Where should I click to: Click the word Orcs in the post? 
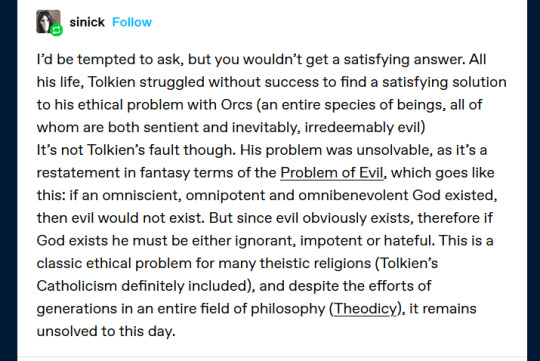pyautogui.click(x=237, y=105)
